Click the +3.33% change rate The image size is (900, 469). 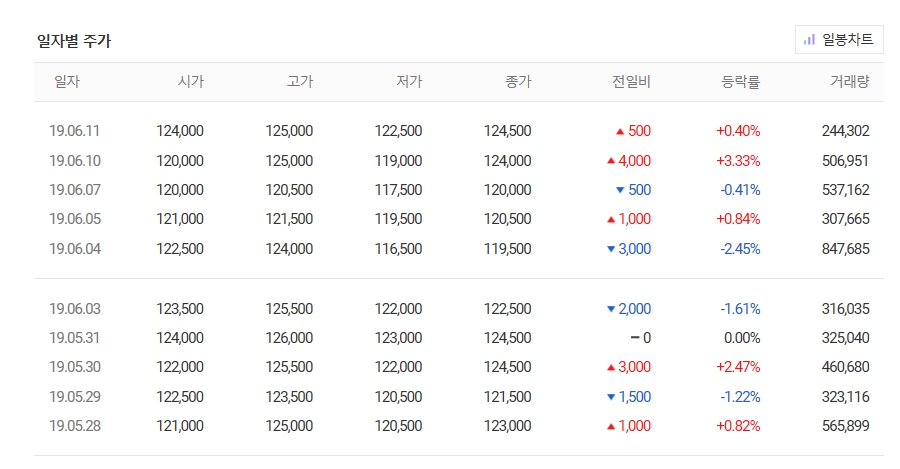tap(738, 161)
